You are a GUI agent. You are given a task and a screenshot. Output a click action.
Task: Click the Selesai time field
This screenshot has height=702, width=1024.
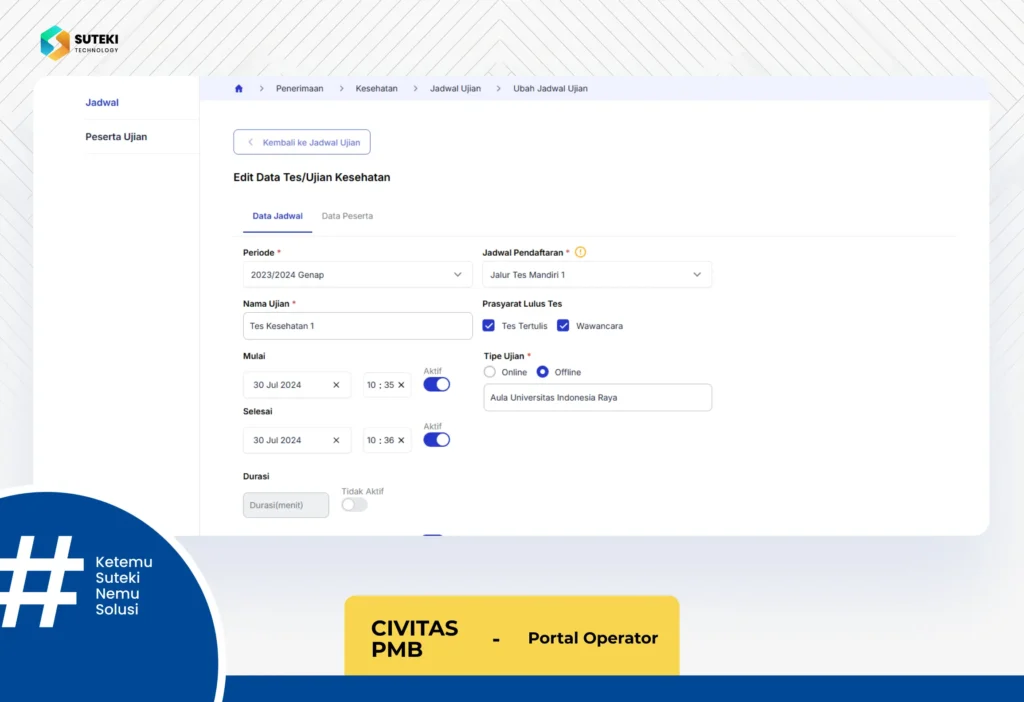point(387,441)
